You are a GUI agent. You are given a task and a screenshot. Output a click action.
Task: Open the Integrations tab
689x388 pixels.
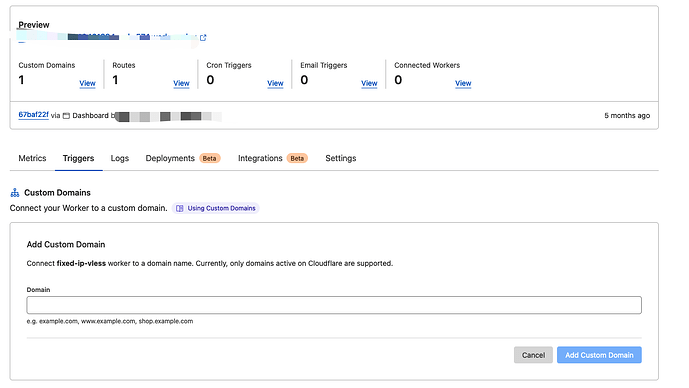click(x=260, y=158)
